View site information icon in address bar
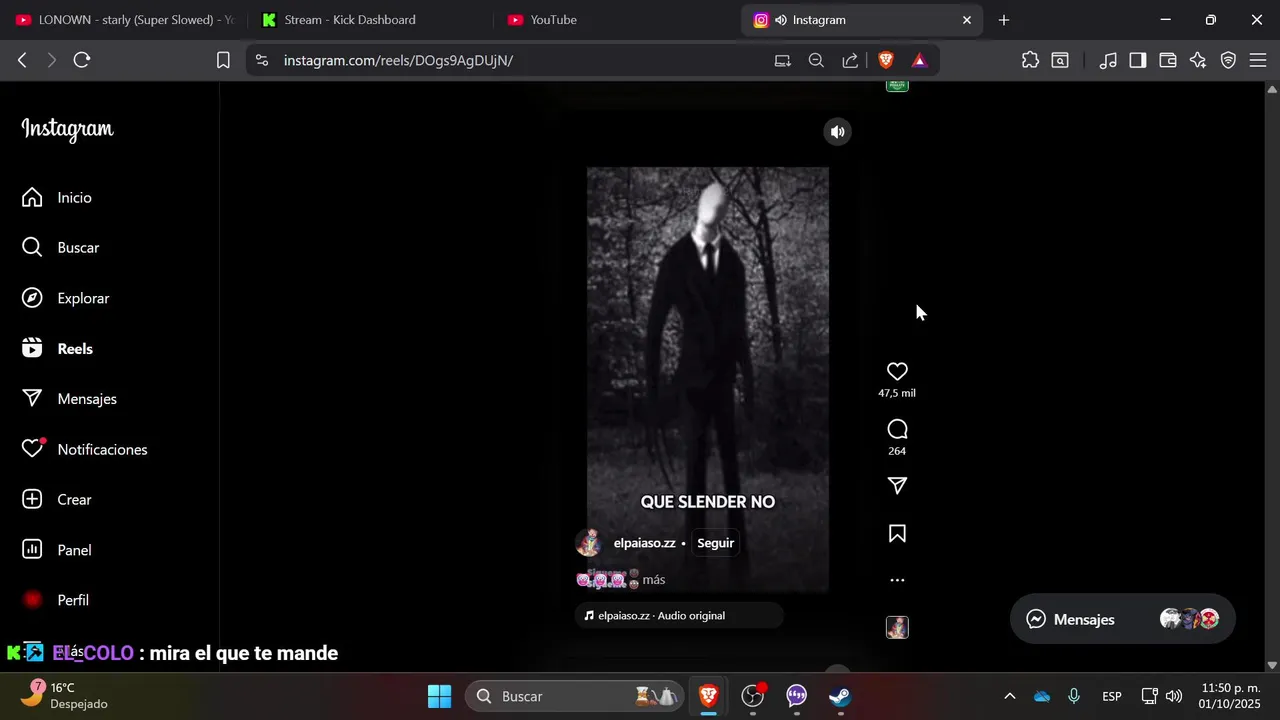This screenshot has height=720, width=1280. pos(262,60)
